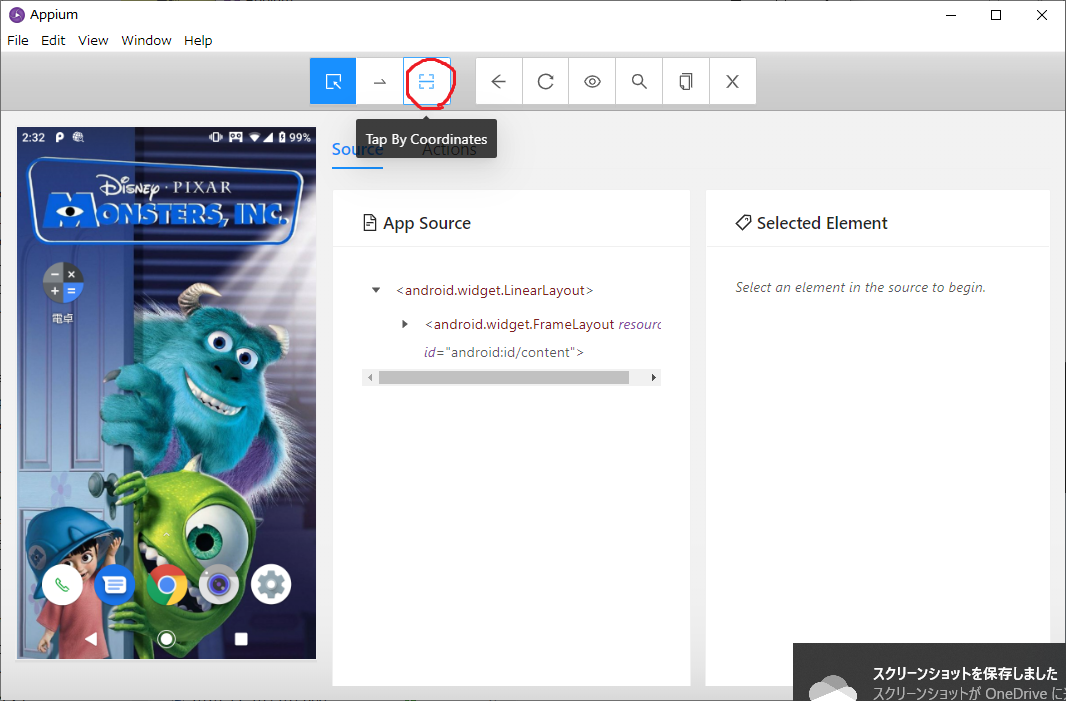Open the Search for element tool
This screenshot has height=701, width=1066.
coord(639,82)
